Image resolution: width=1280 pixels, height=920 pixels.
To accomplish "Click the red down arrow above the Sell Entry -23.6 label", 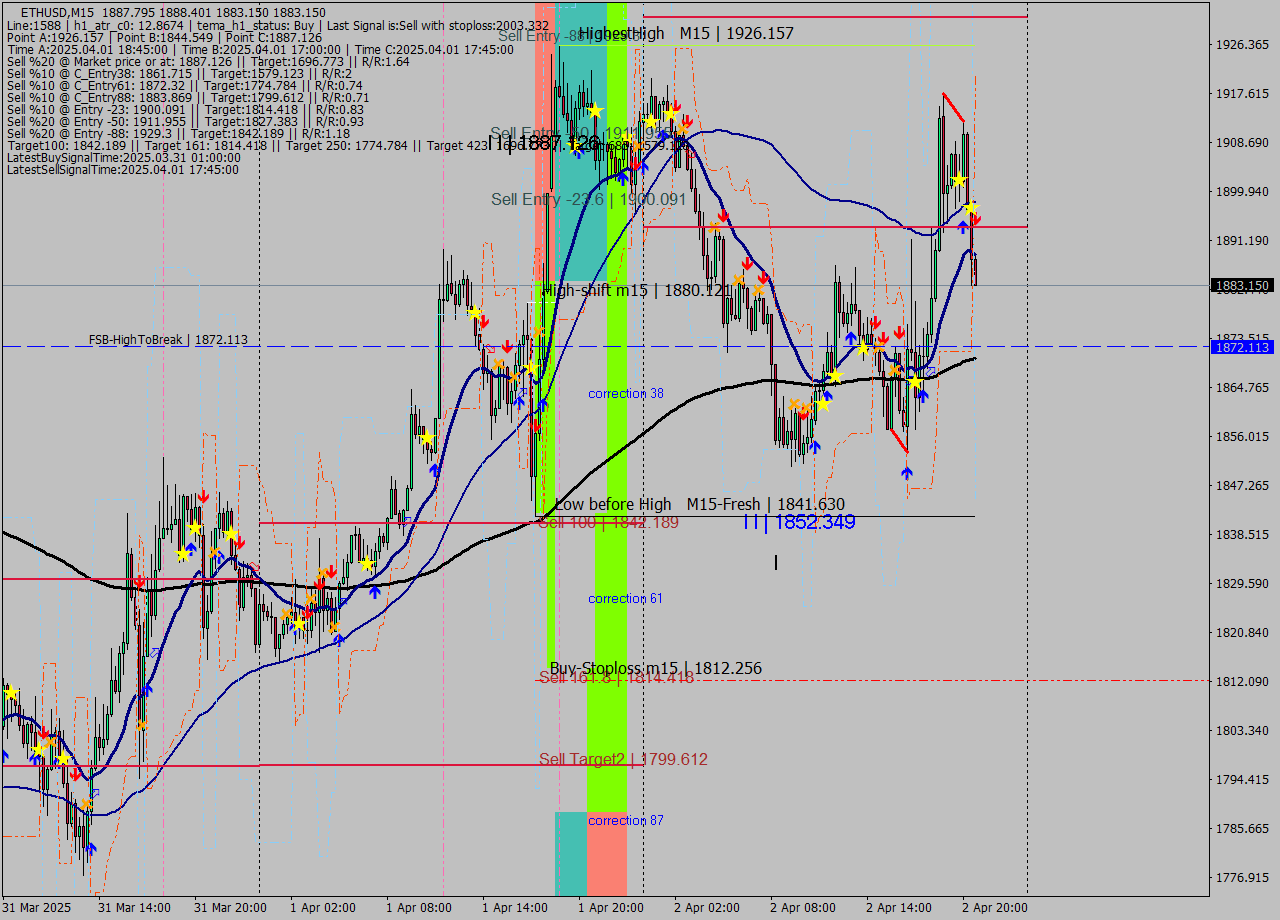I will pos(637,163).
